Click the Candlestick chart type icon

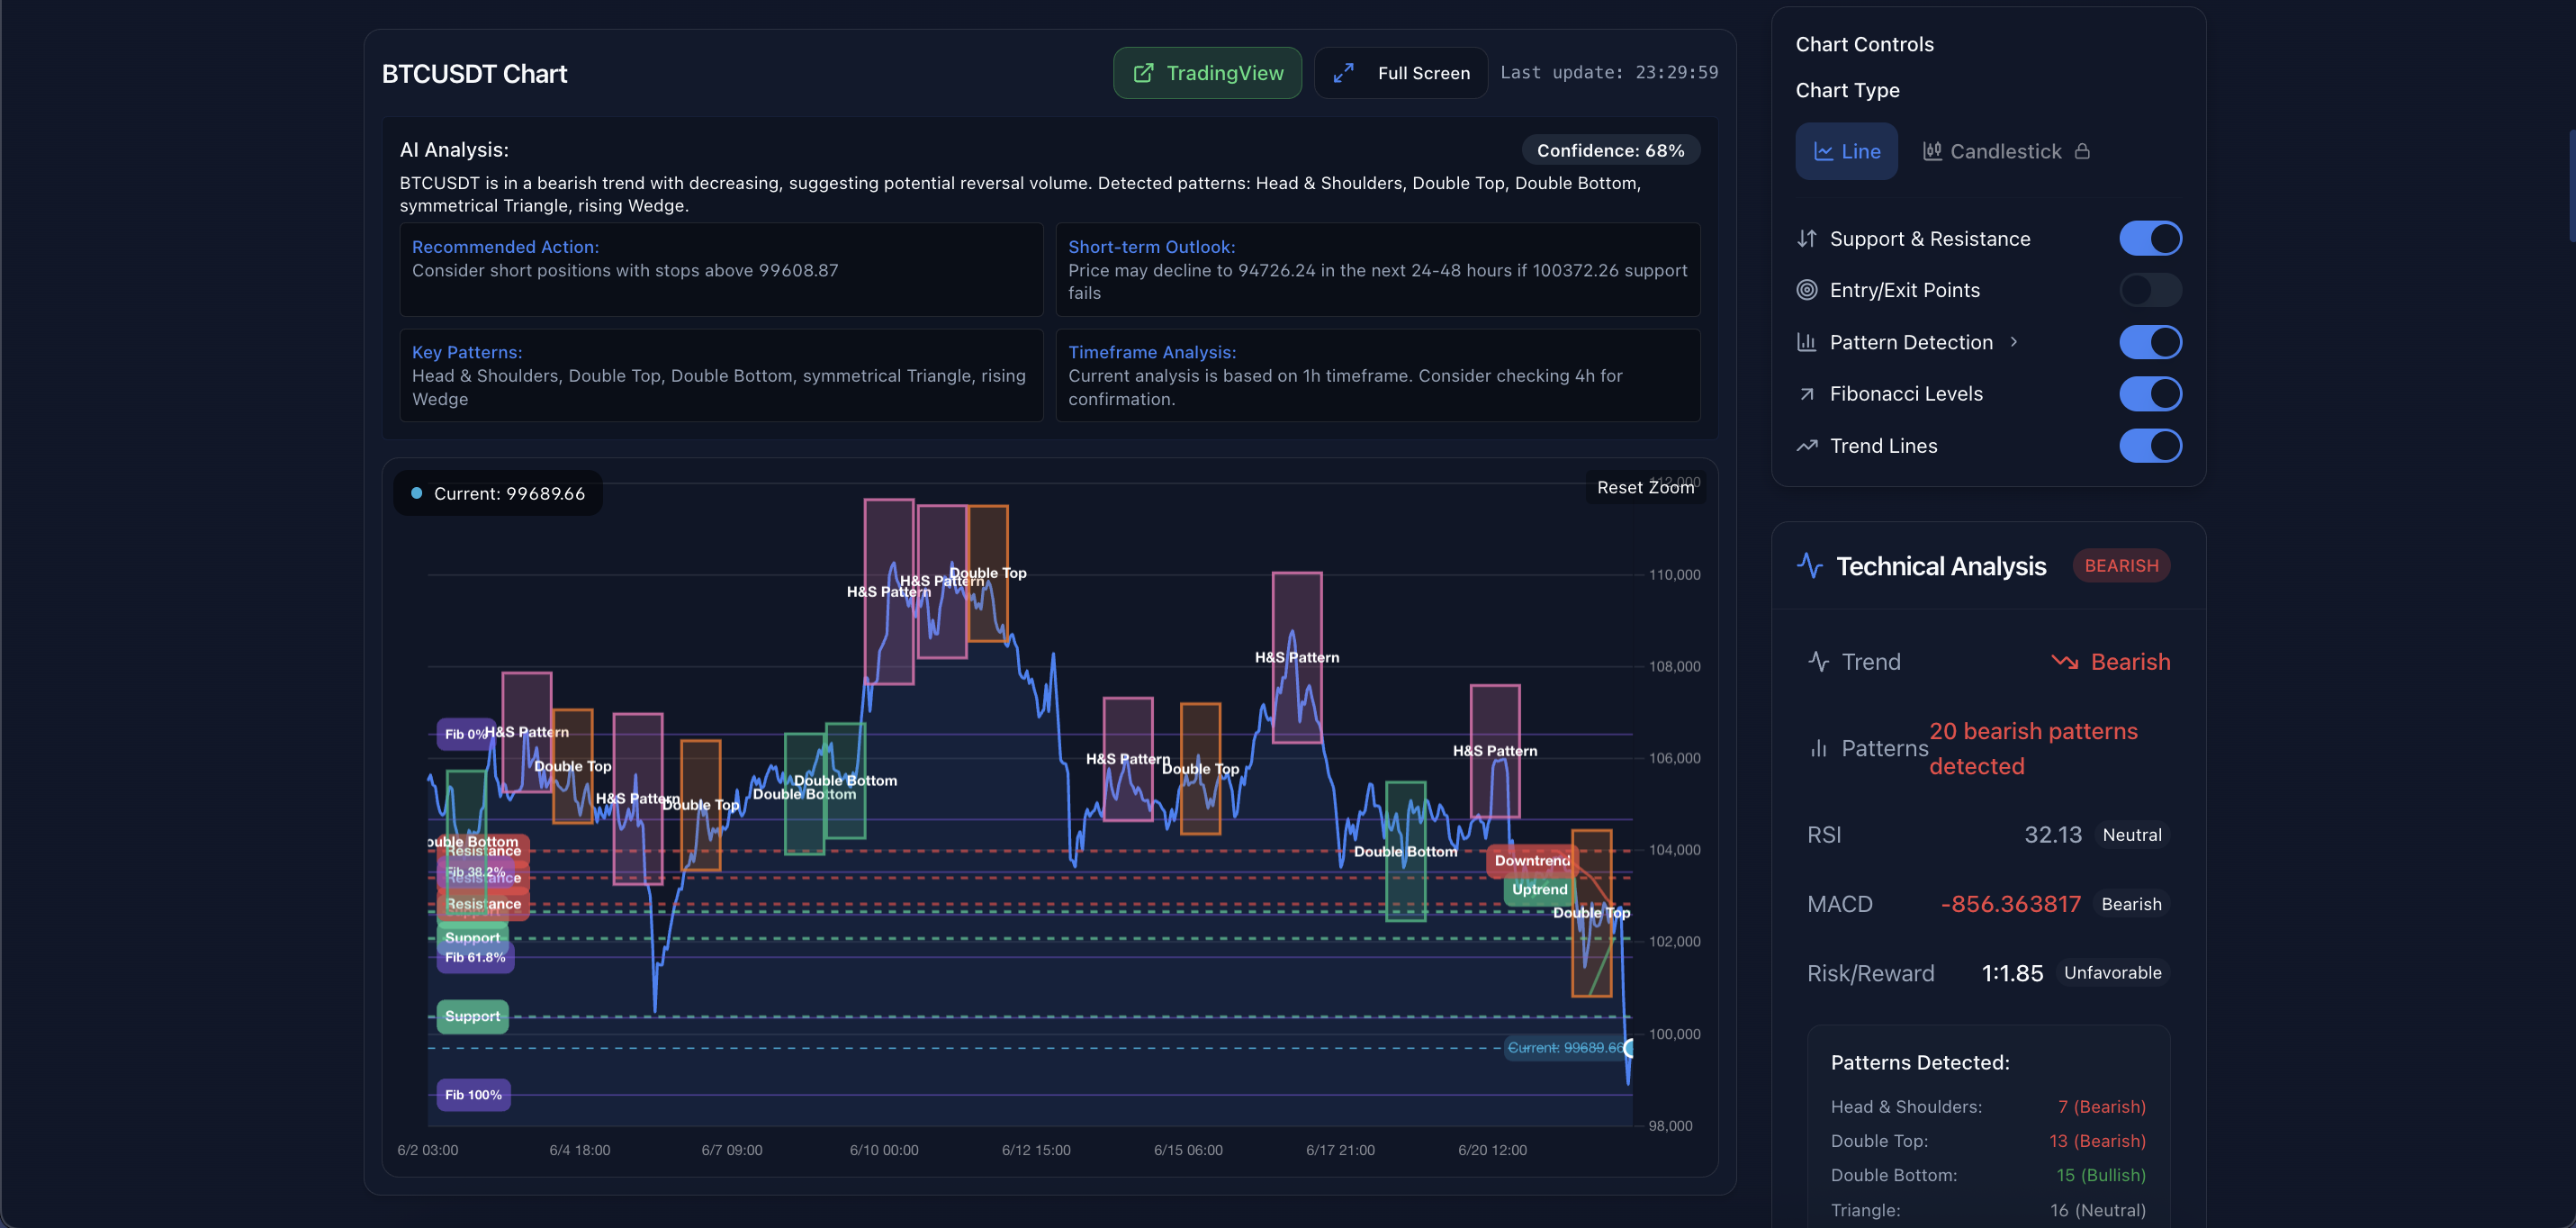click(x=1932, y=151)
